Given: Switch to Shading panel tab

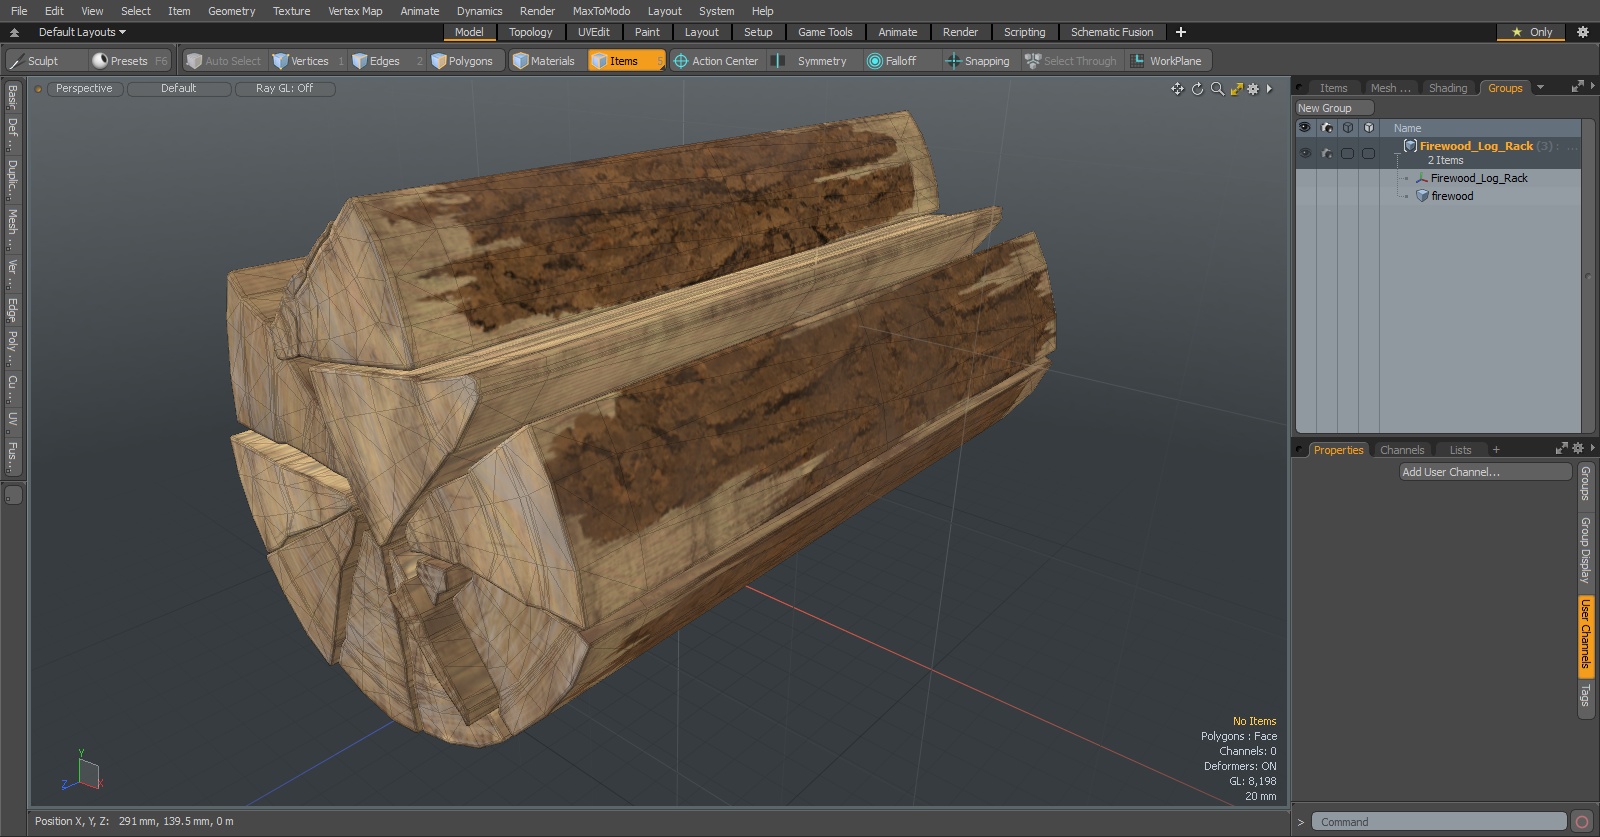Looking at the screenshot, I should coord(1447,88).
